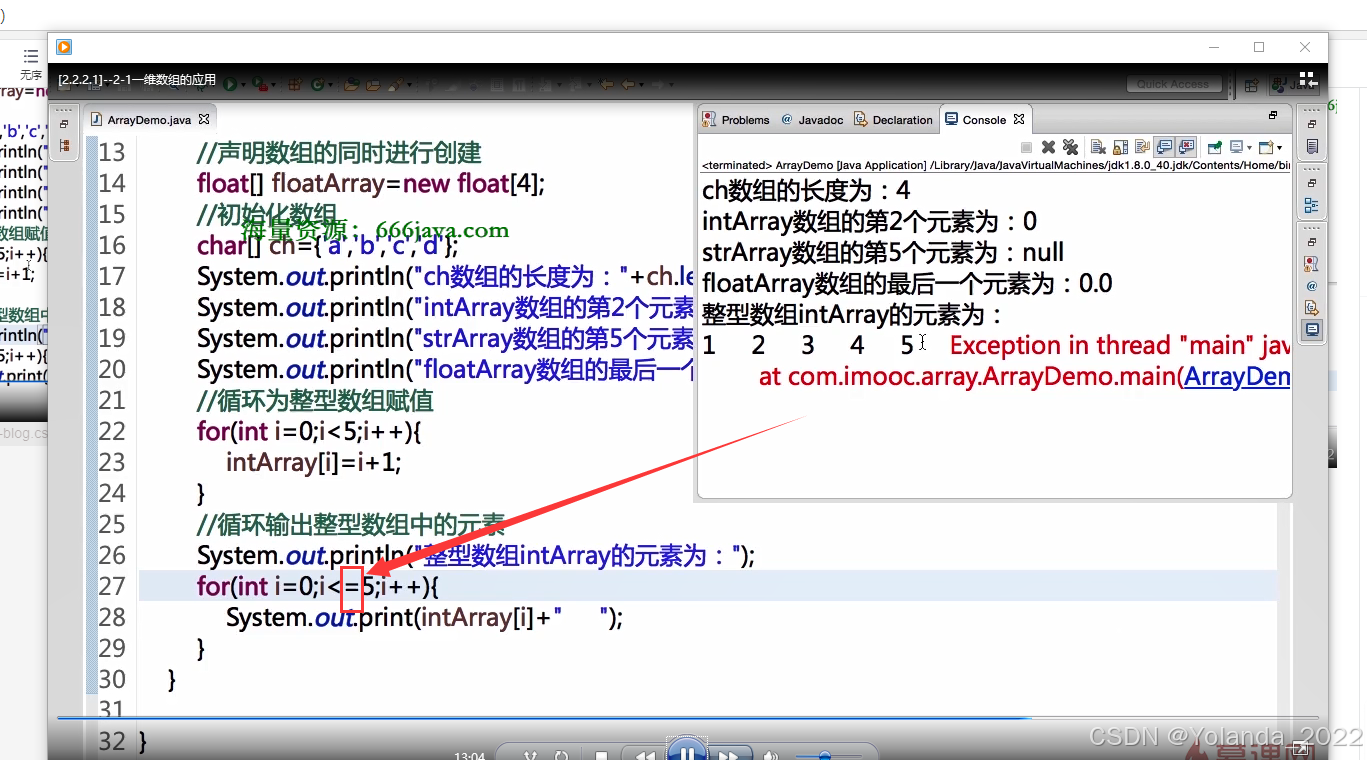1367x760 pixels.
Task: Click the float[] floatArray declaration on line 14
Action: coord(372,183)
